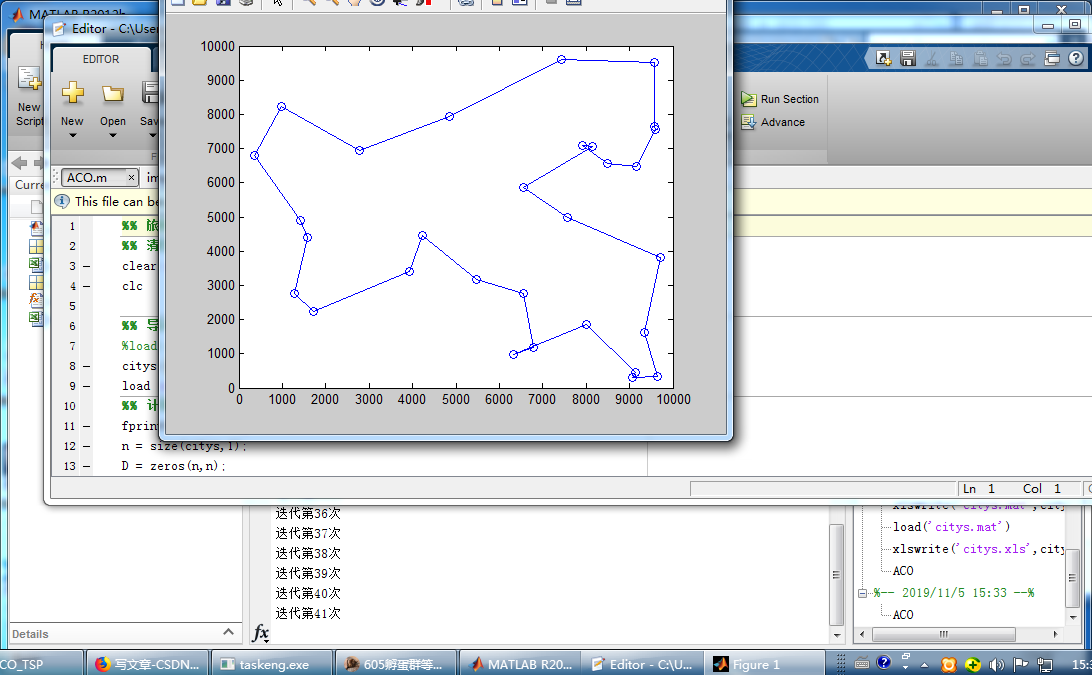1092x675 pixels.
Task: Click the keyboard icon on the taskbar
Action: (x=861, y=664)
